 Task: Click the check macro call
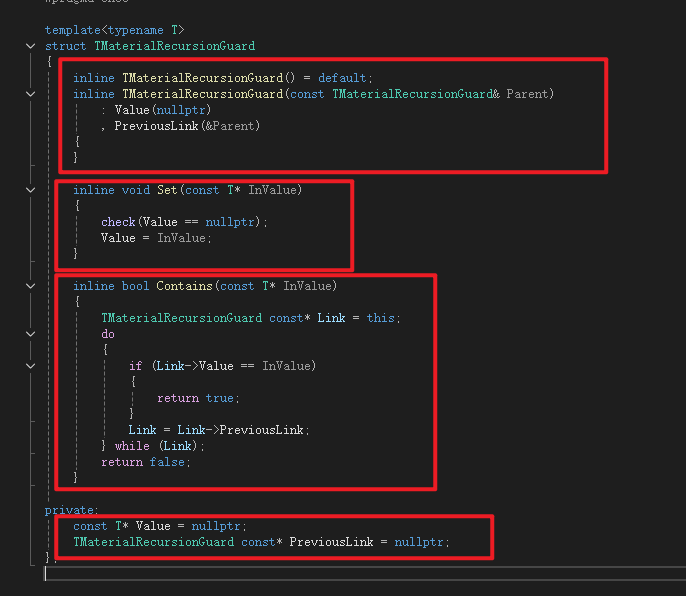pos(118,222)
